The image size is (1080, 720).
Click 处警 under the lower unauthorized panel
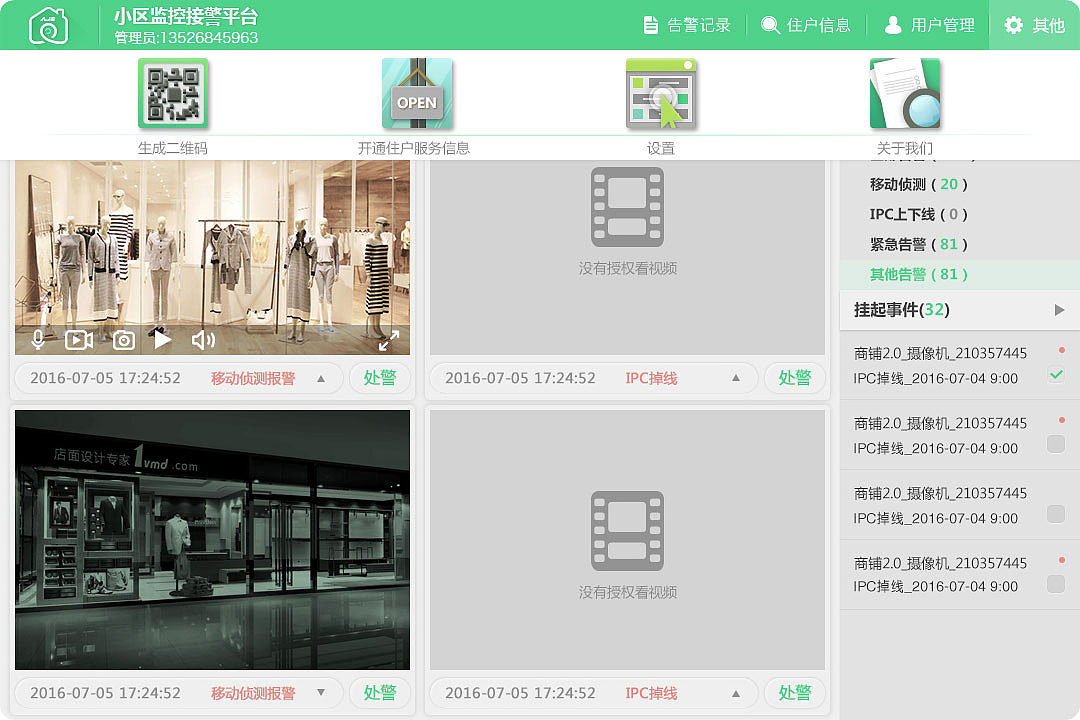click(795, 693)
